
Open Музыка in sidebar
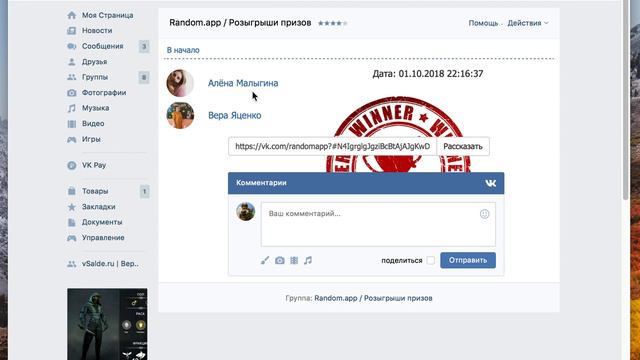click(x=96, y=108)
